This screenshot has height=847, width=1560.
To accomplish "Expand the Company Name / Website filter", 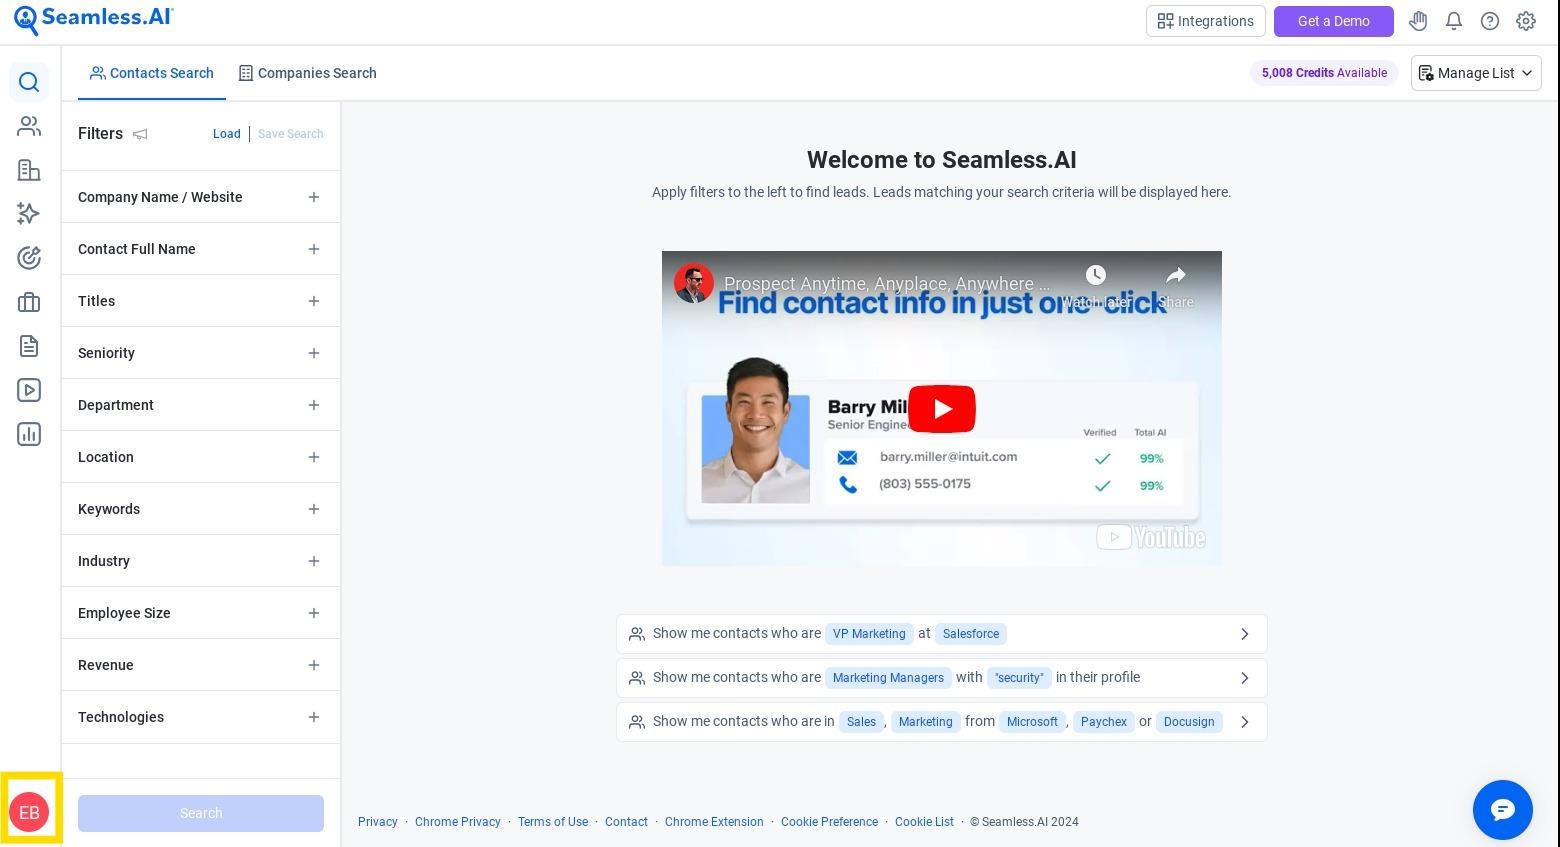I will click(x=201, y=197).
